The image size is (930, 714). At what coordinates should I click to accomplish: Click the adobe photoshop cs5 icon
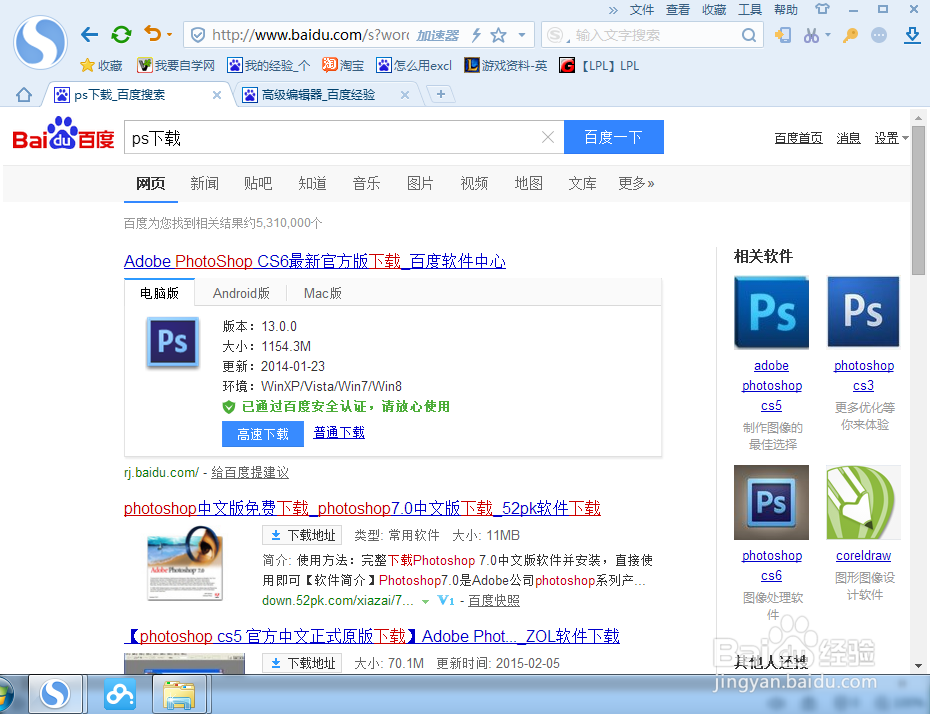coord(772,312)
